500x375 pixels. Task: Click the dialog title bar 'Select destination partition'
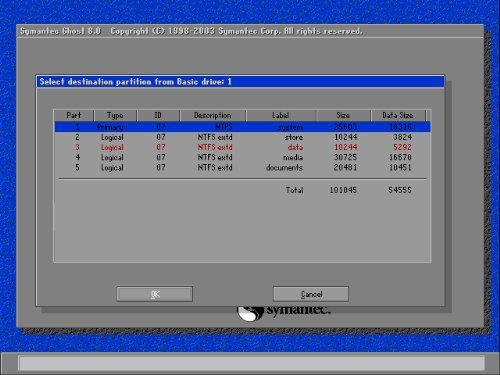(240, 82)
